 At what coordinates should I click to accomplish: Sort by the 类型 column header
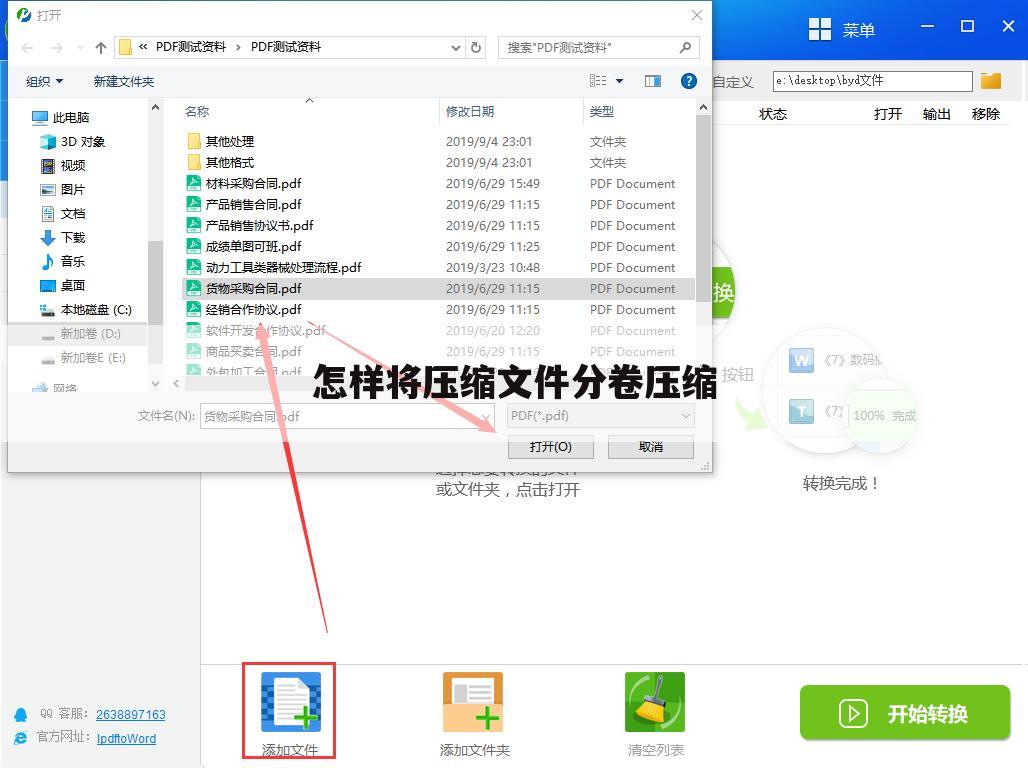coord(601,111)
